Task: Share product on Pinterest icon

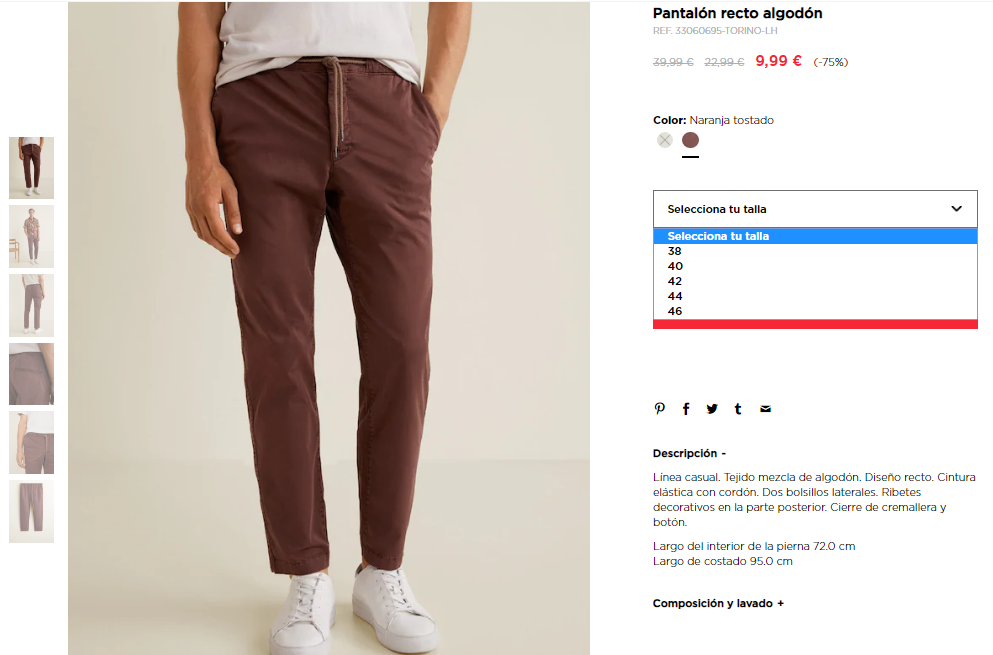Action: [x=659, y=409]
